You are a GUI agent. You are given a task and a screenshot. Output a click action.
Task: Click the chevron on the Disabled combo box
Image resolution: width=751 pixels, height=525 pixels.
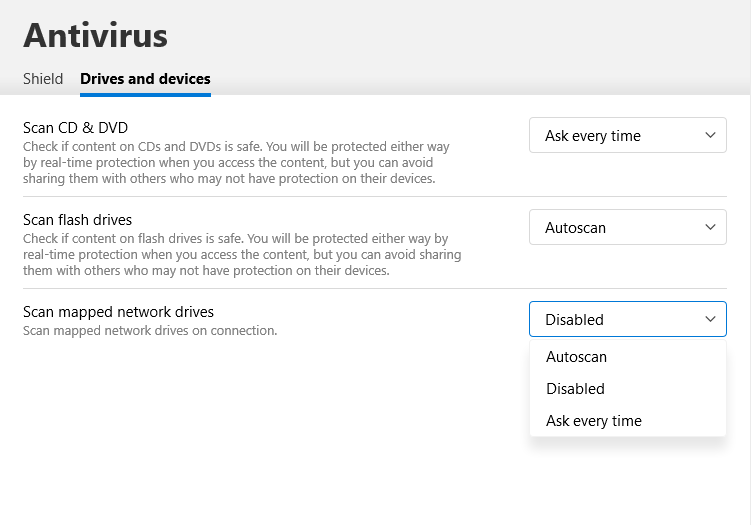click(710, 319)
